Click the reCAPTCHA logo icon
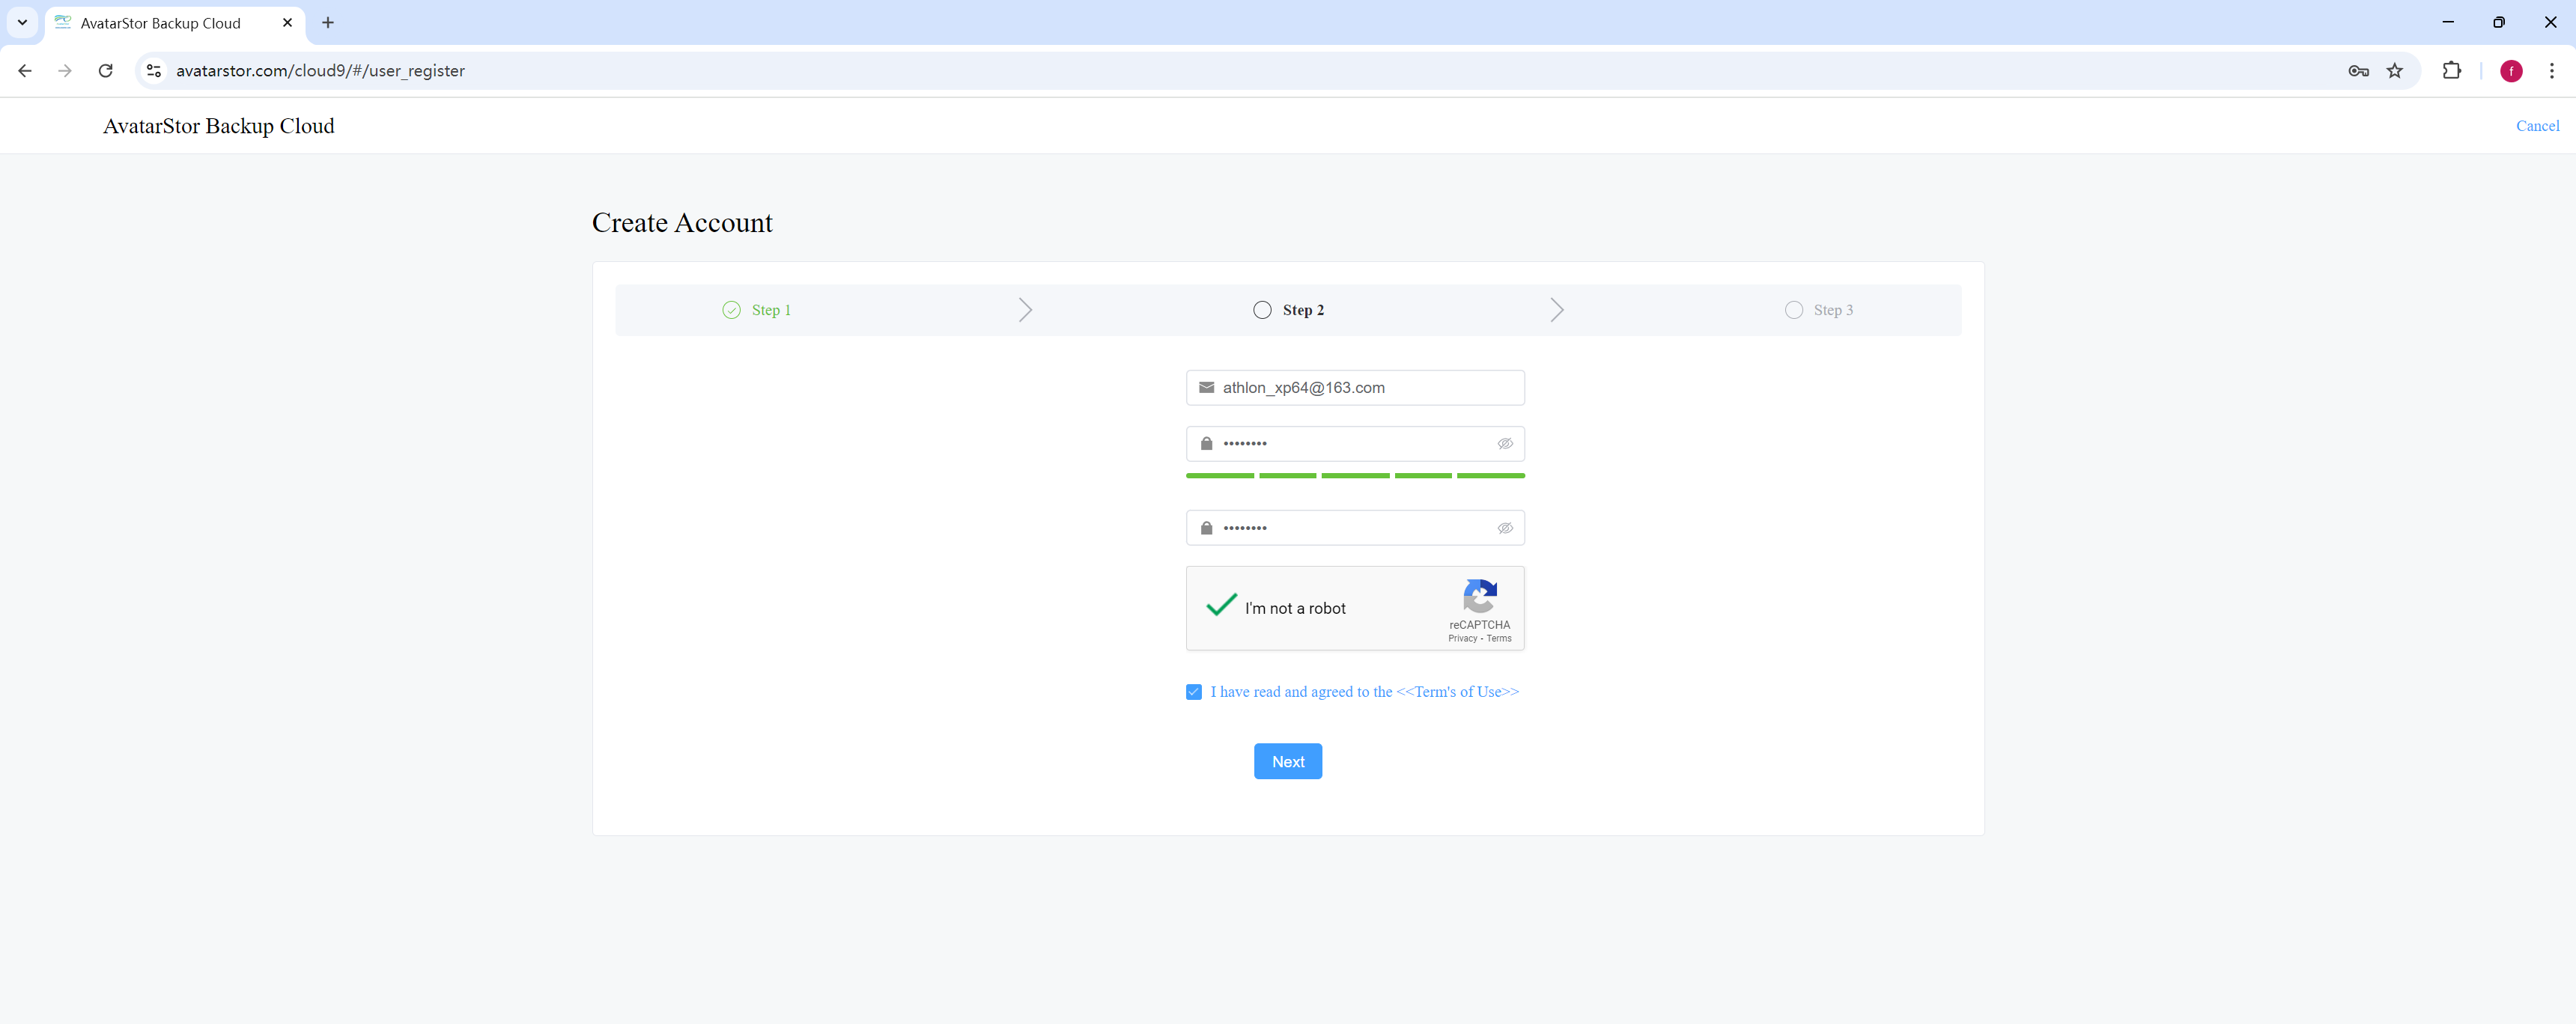The width and height of the screenshot is (2576, 1024). [x=1479, y=596]
